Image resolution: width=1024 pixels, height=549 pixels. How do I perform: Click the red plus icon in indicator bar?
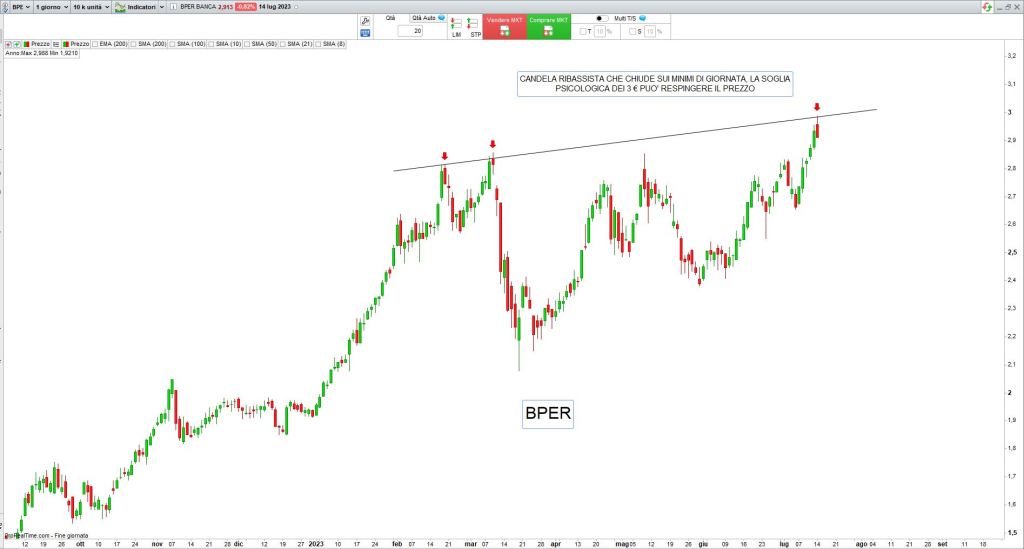tap(8, 44)
